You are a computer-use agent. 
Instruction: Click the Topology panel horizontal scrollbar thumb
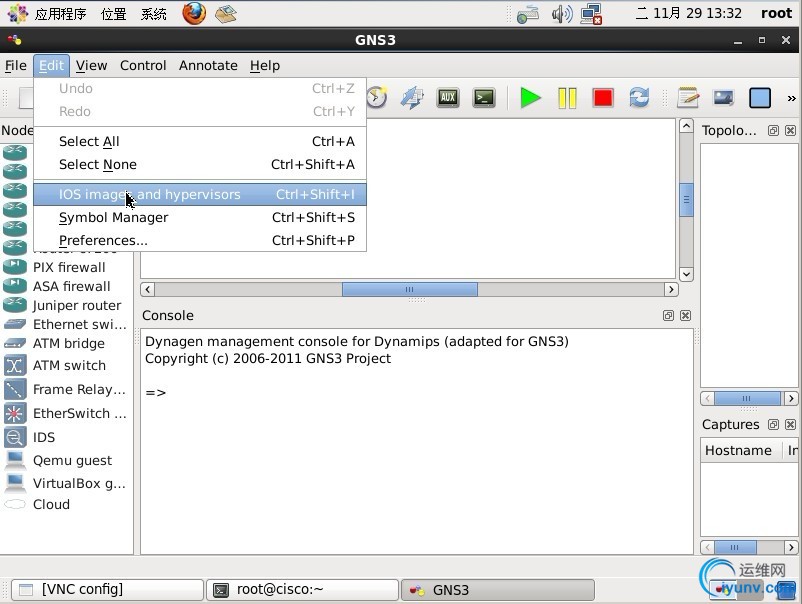click(747, 398)
